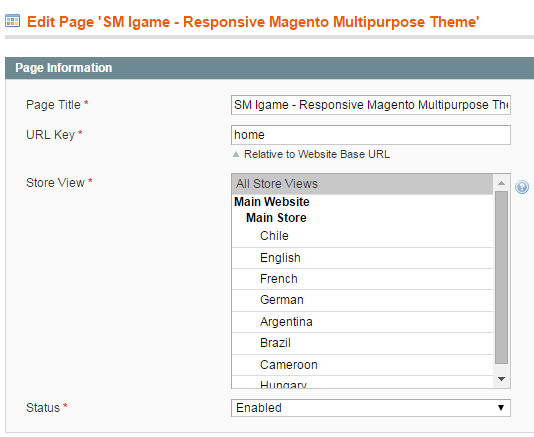Screen dimensions: 534x437
Task: Select partially visible Hungary store view
Action: click(362, 382)
